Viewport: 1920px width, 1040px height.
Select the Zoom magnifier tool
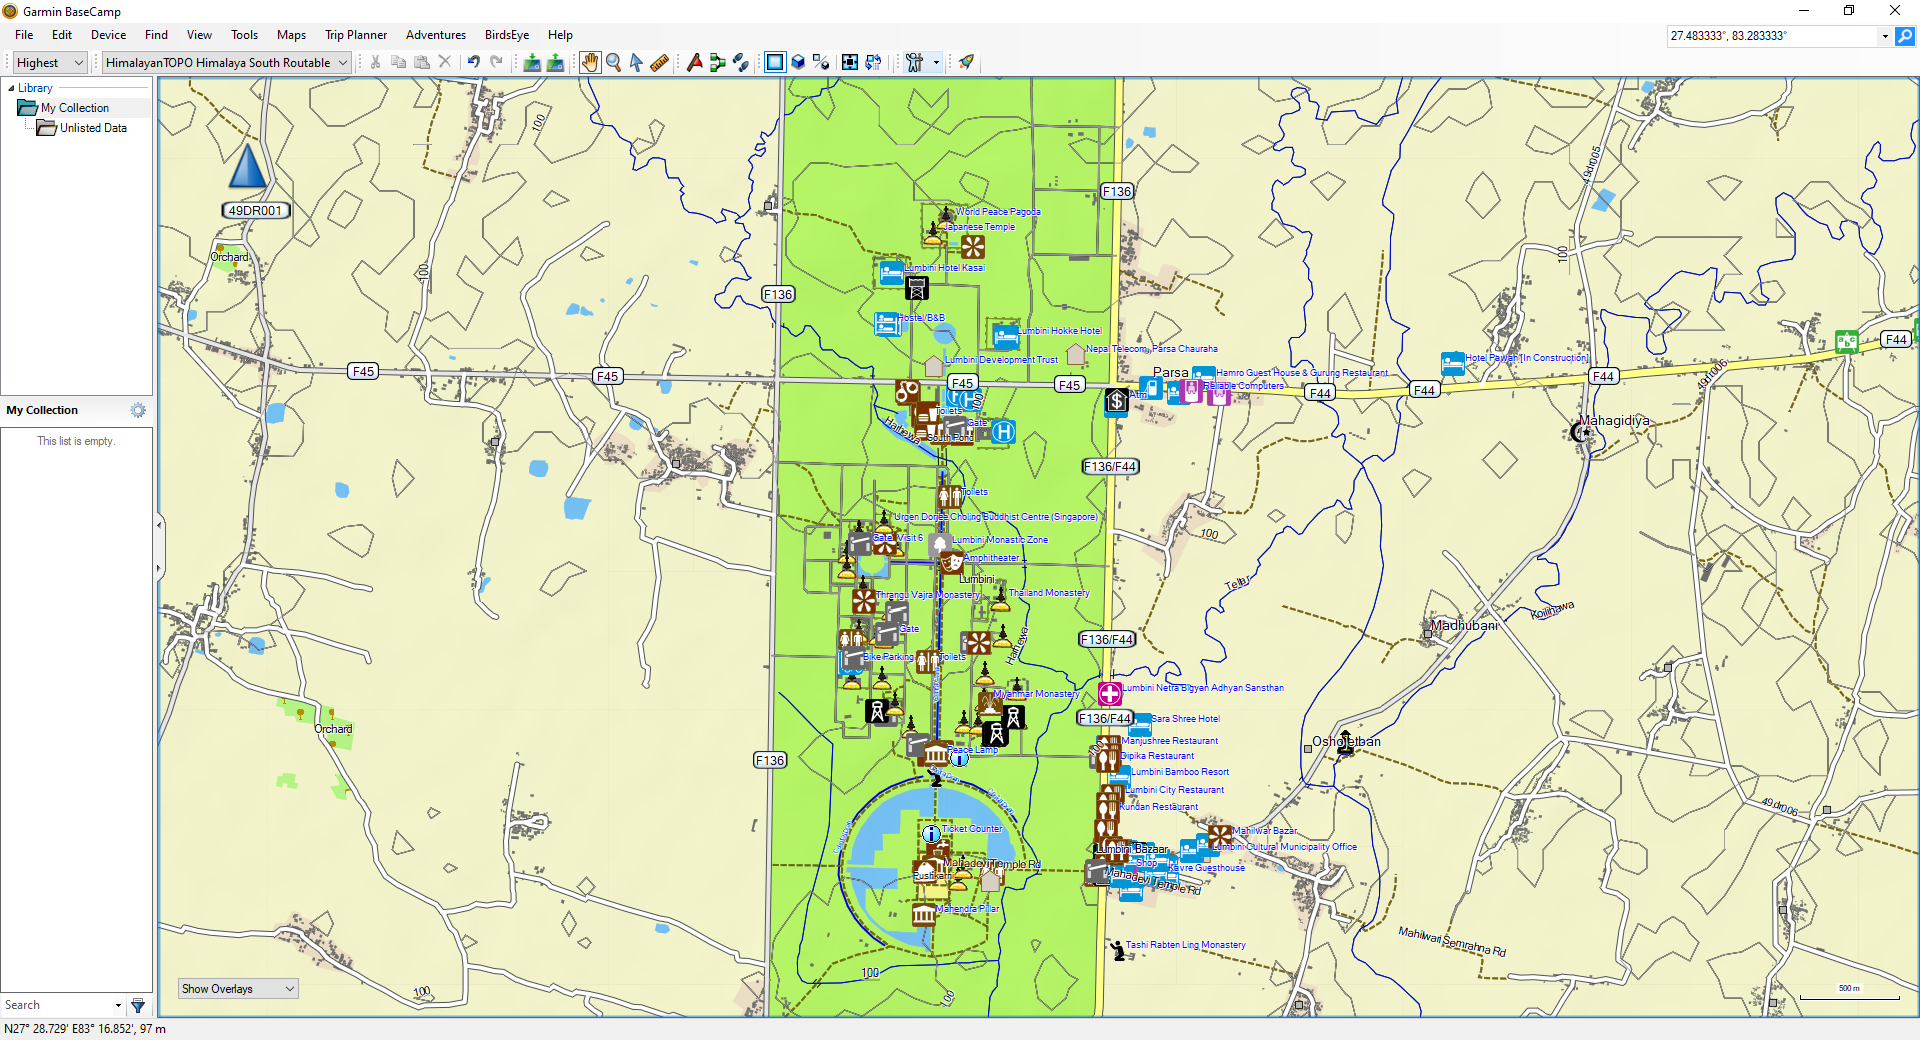[613, 62]
